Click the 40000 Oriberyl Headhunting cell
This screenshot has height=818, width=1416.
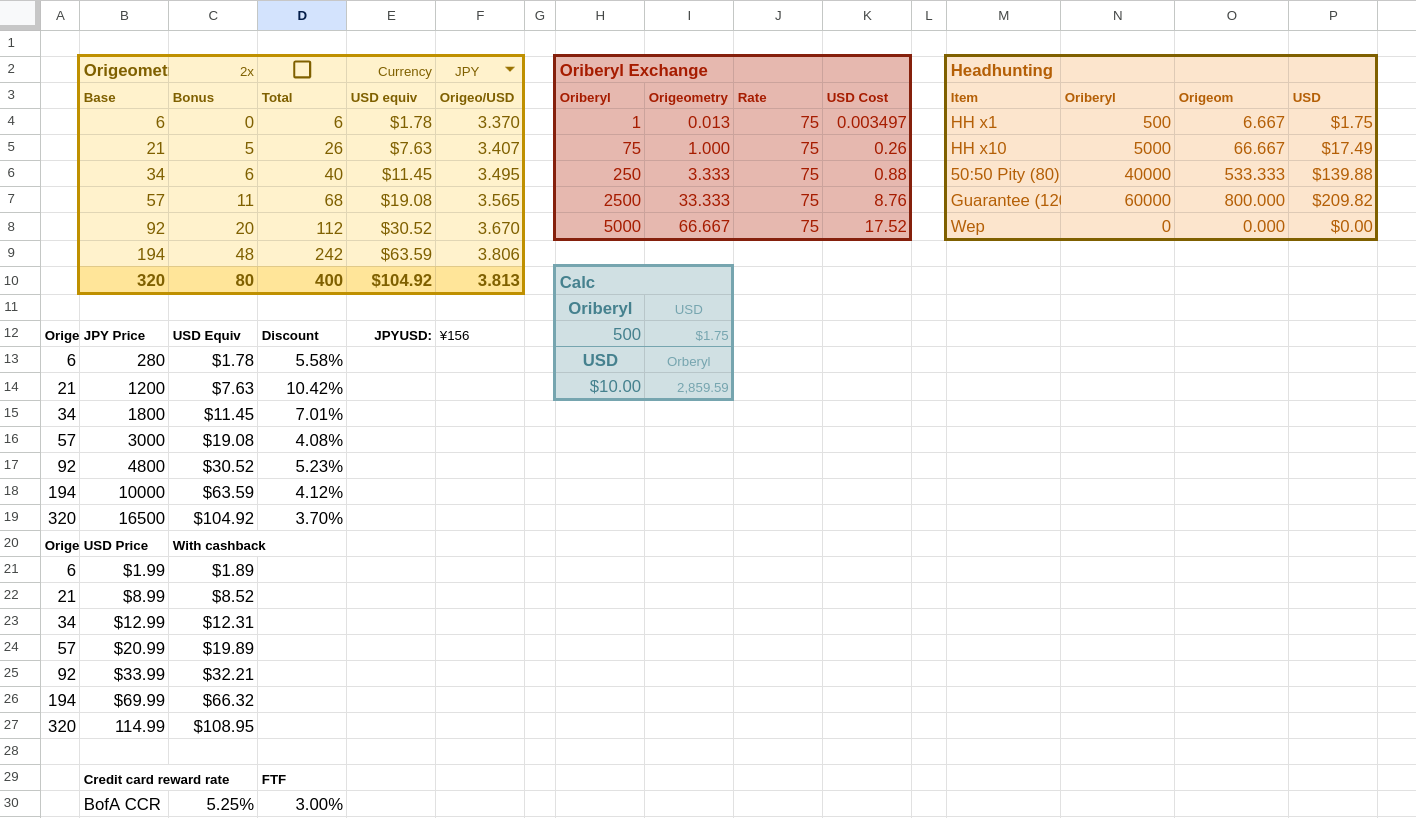1117,174
